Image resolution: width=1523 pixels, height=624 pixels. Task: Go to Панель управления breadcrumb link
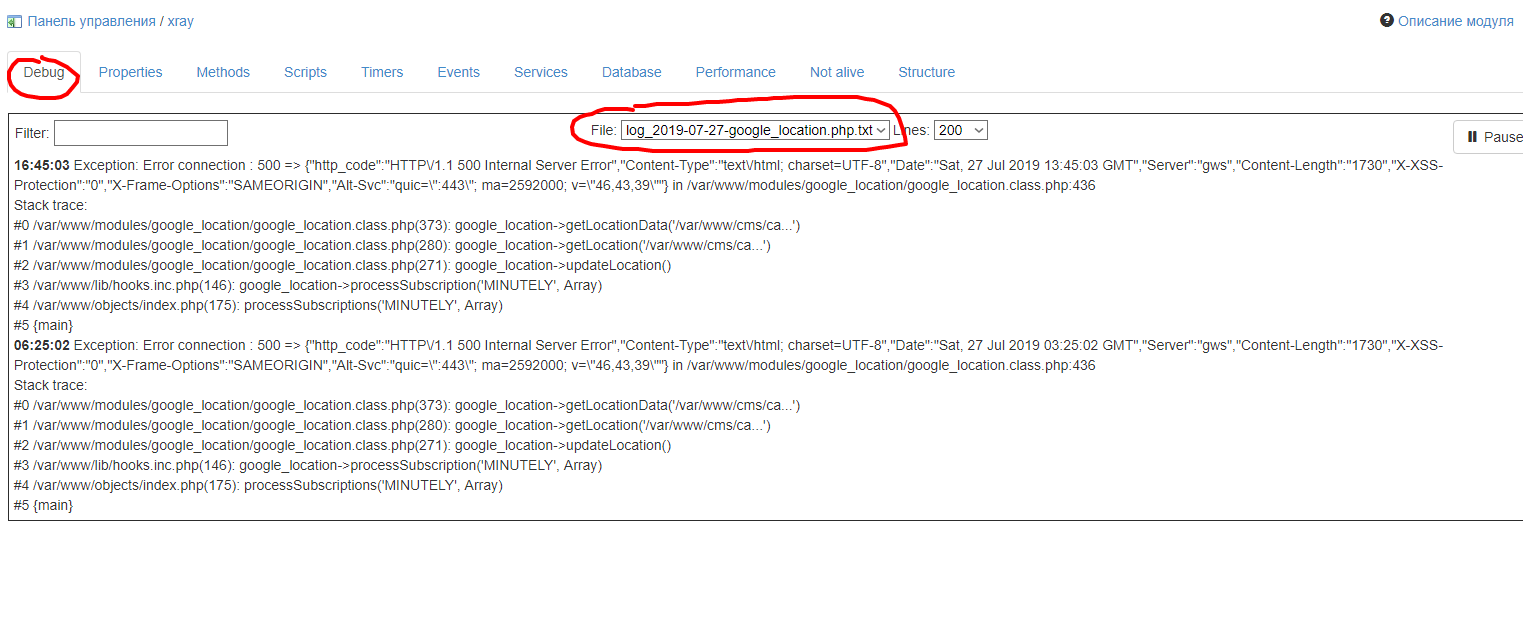tap(91, 21)
